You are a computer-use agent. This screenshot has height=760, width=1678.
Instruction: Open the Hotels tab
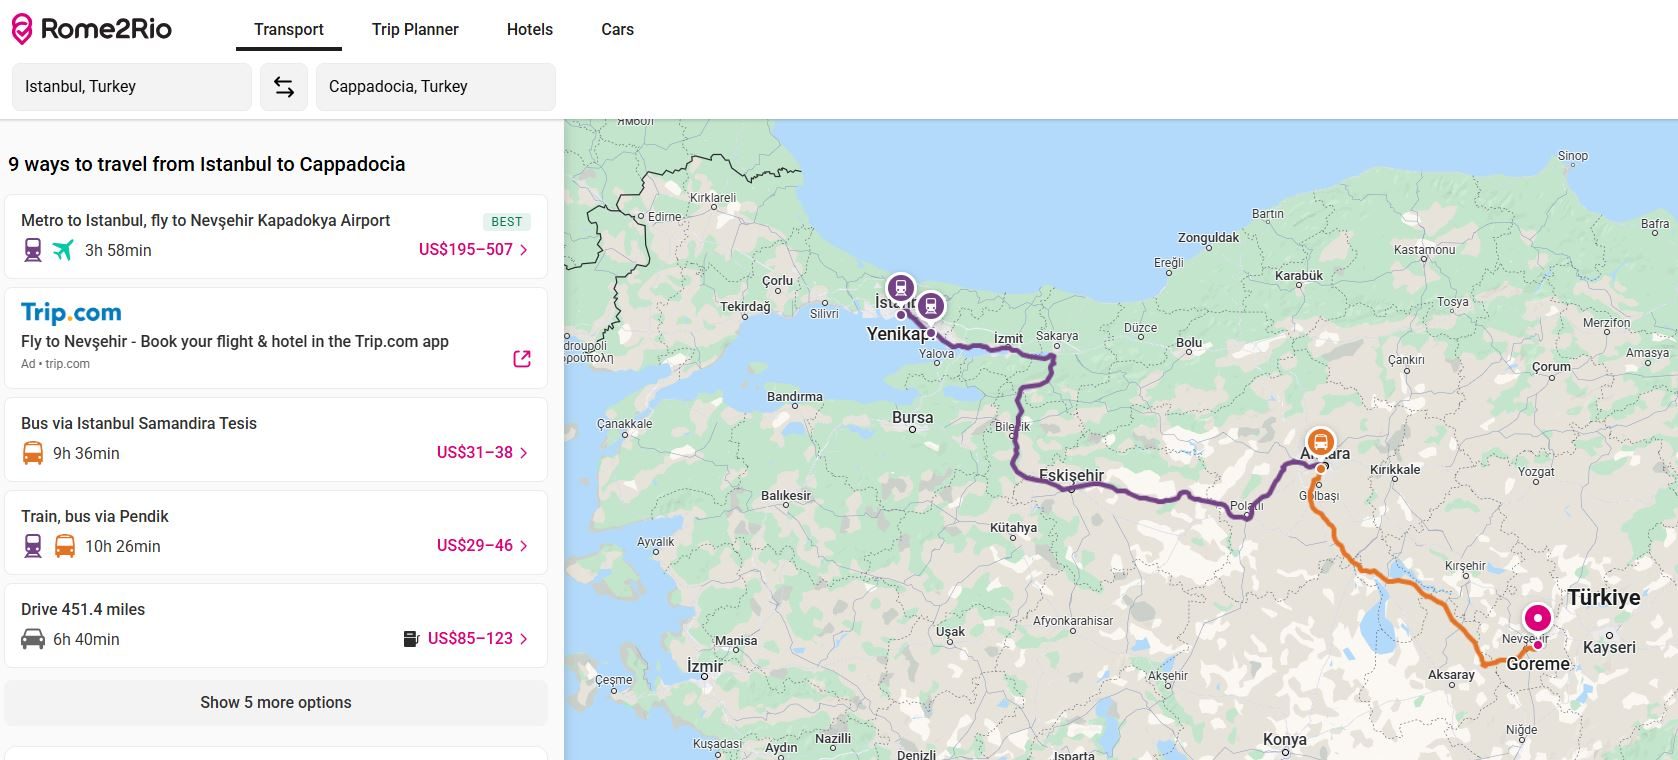click(x=529, y=30)
